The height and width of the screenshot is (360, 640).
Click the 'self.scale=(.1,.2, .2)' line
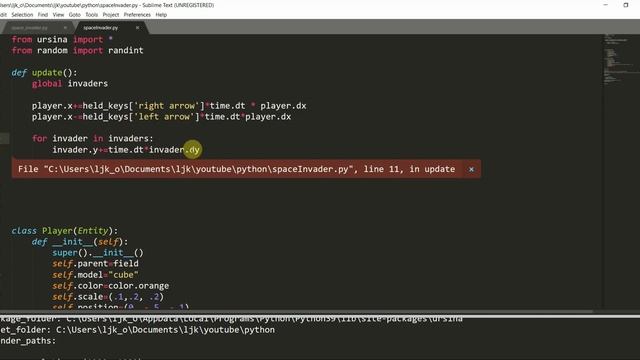pyautogui.click(x=108, y=297)
